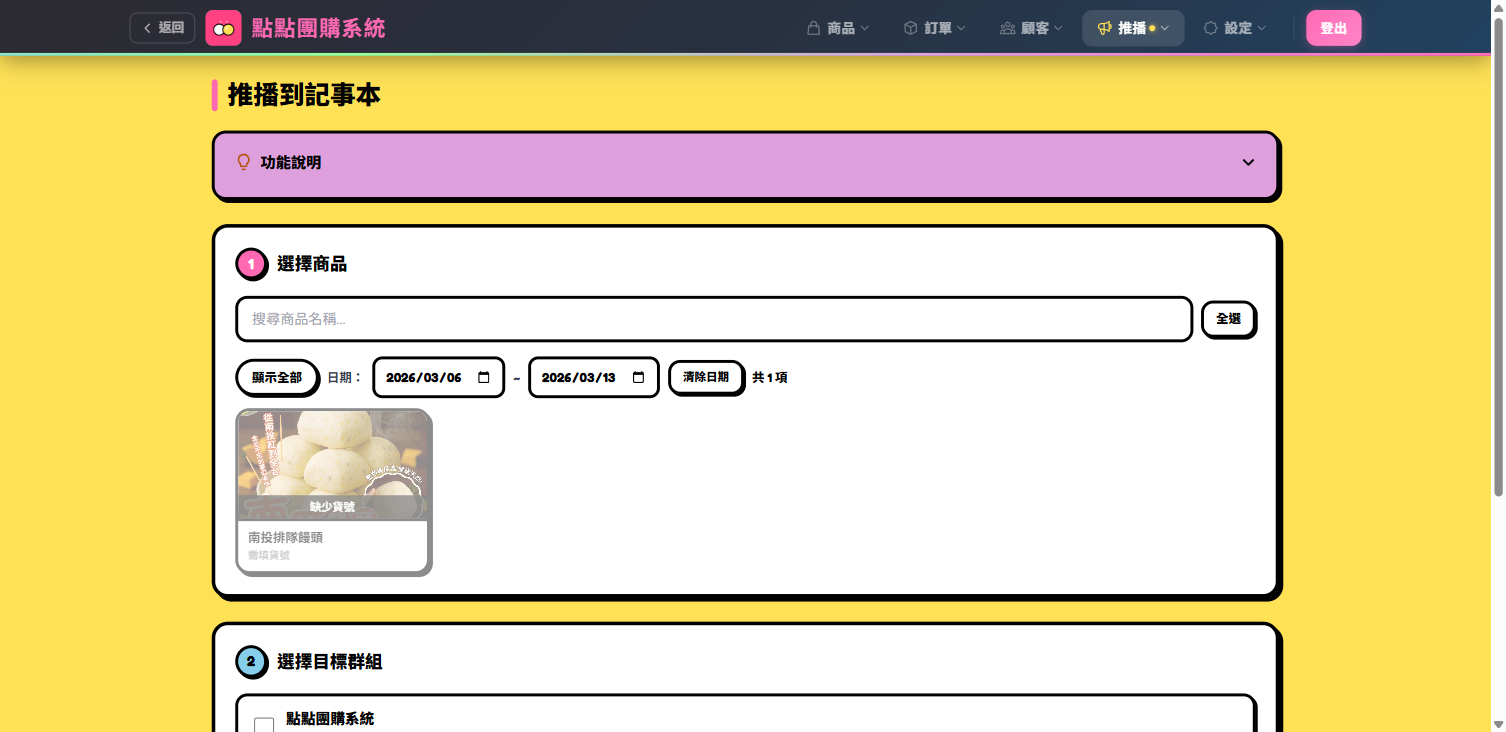
Task: Open calendar picker on start date 2026/03/06
Action: click(x=484, y=378)
